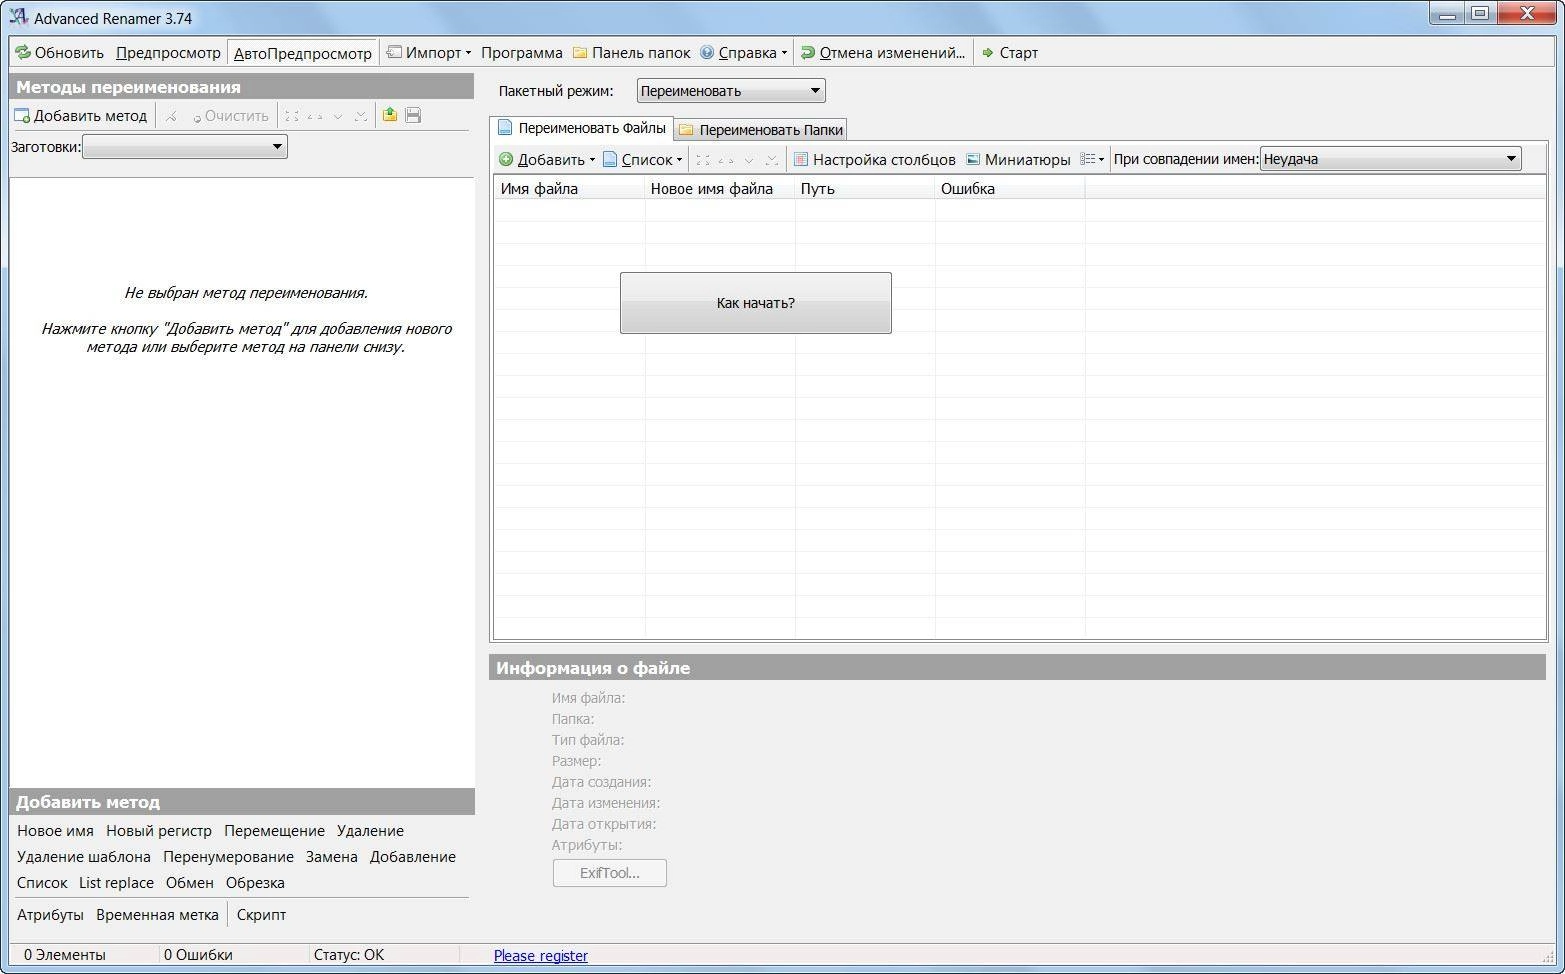Click move-up icon in methods toolbar

point(315,116)
